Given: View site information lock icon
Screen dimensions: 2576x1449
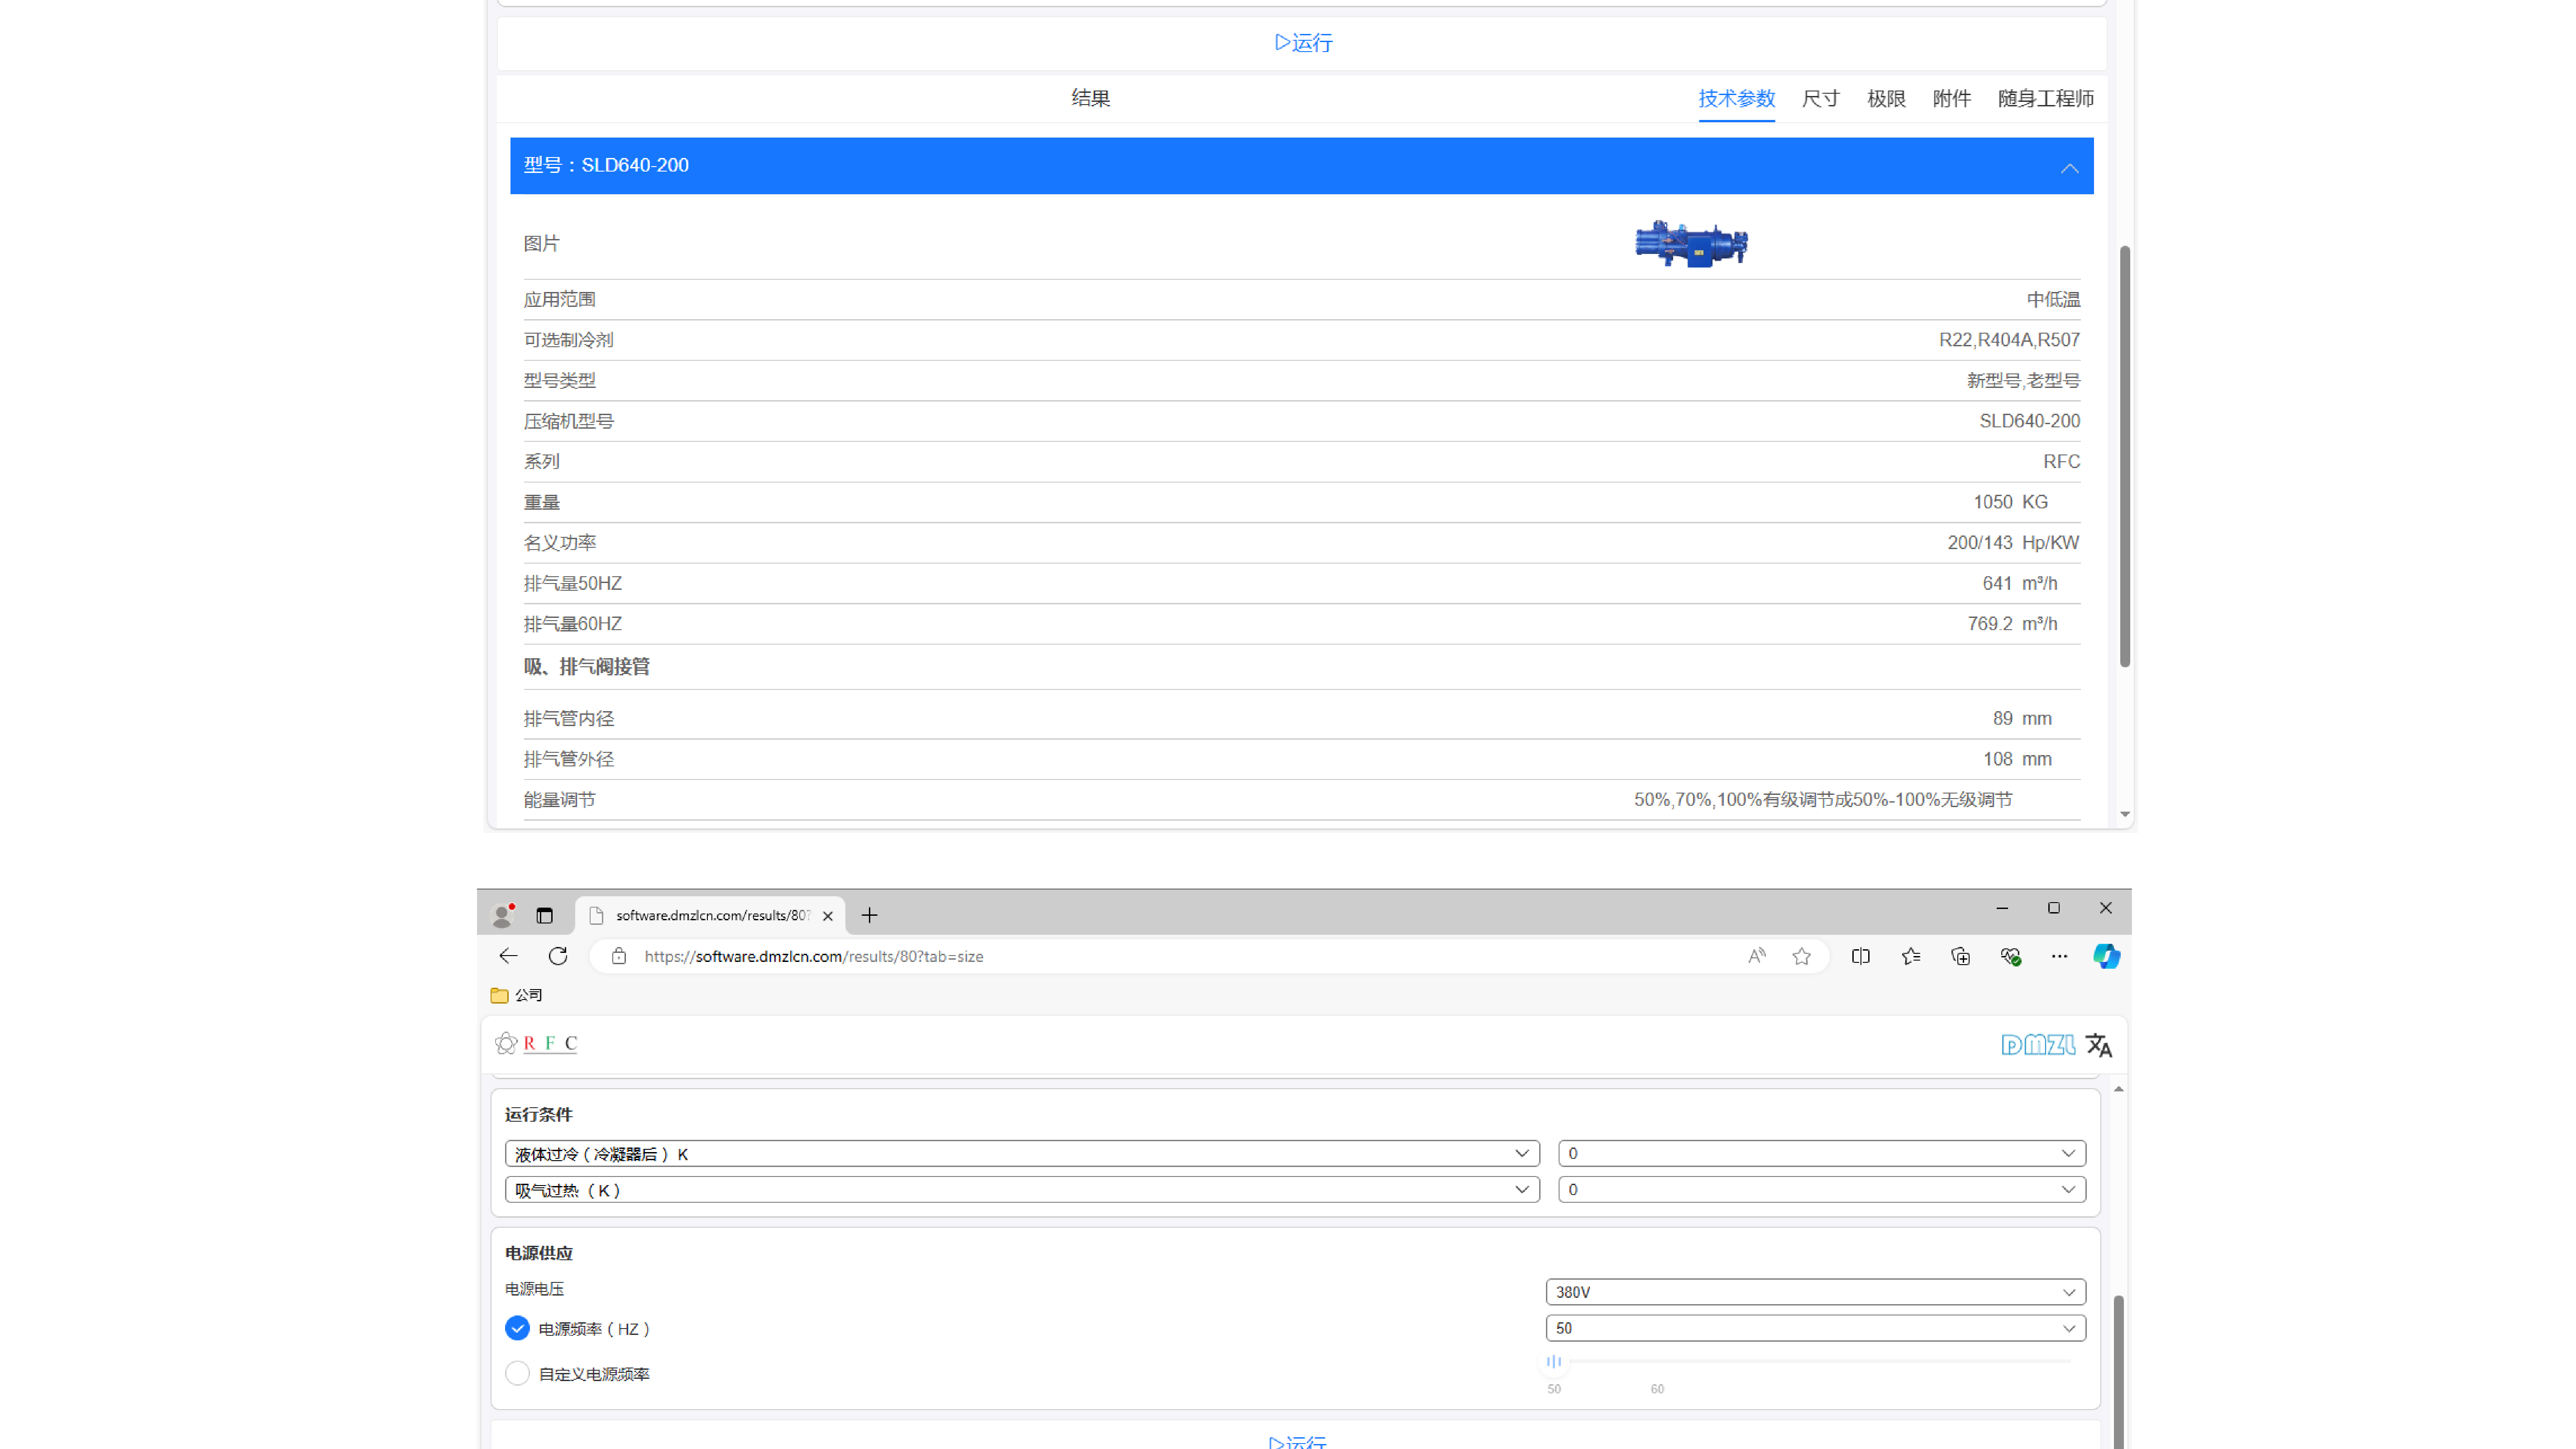Looking at the screenshot, I should [x=619, y=956].
